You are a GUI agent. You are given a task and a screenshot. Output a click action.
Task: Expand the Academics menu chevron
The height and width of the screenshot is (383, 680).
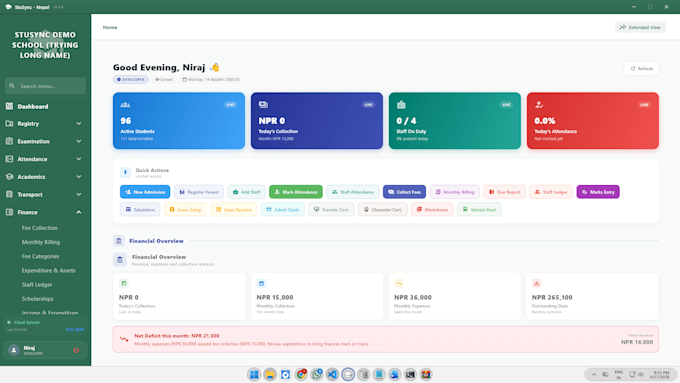click(x=78, y=177)
